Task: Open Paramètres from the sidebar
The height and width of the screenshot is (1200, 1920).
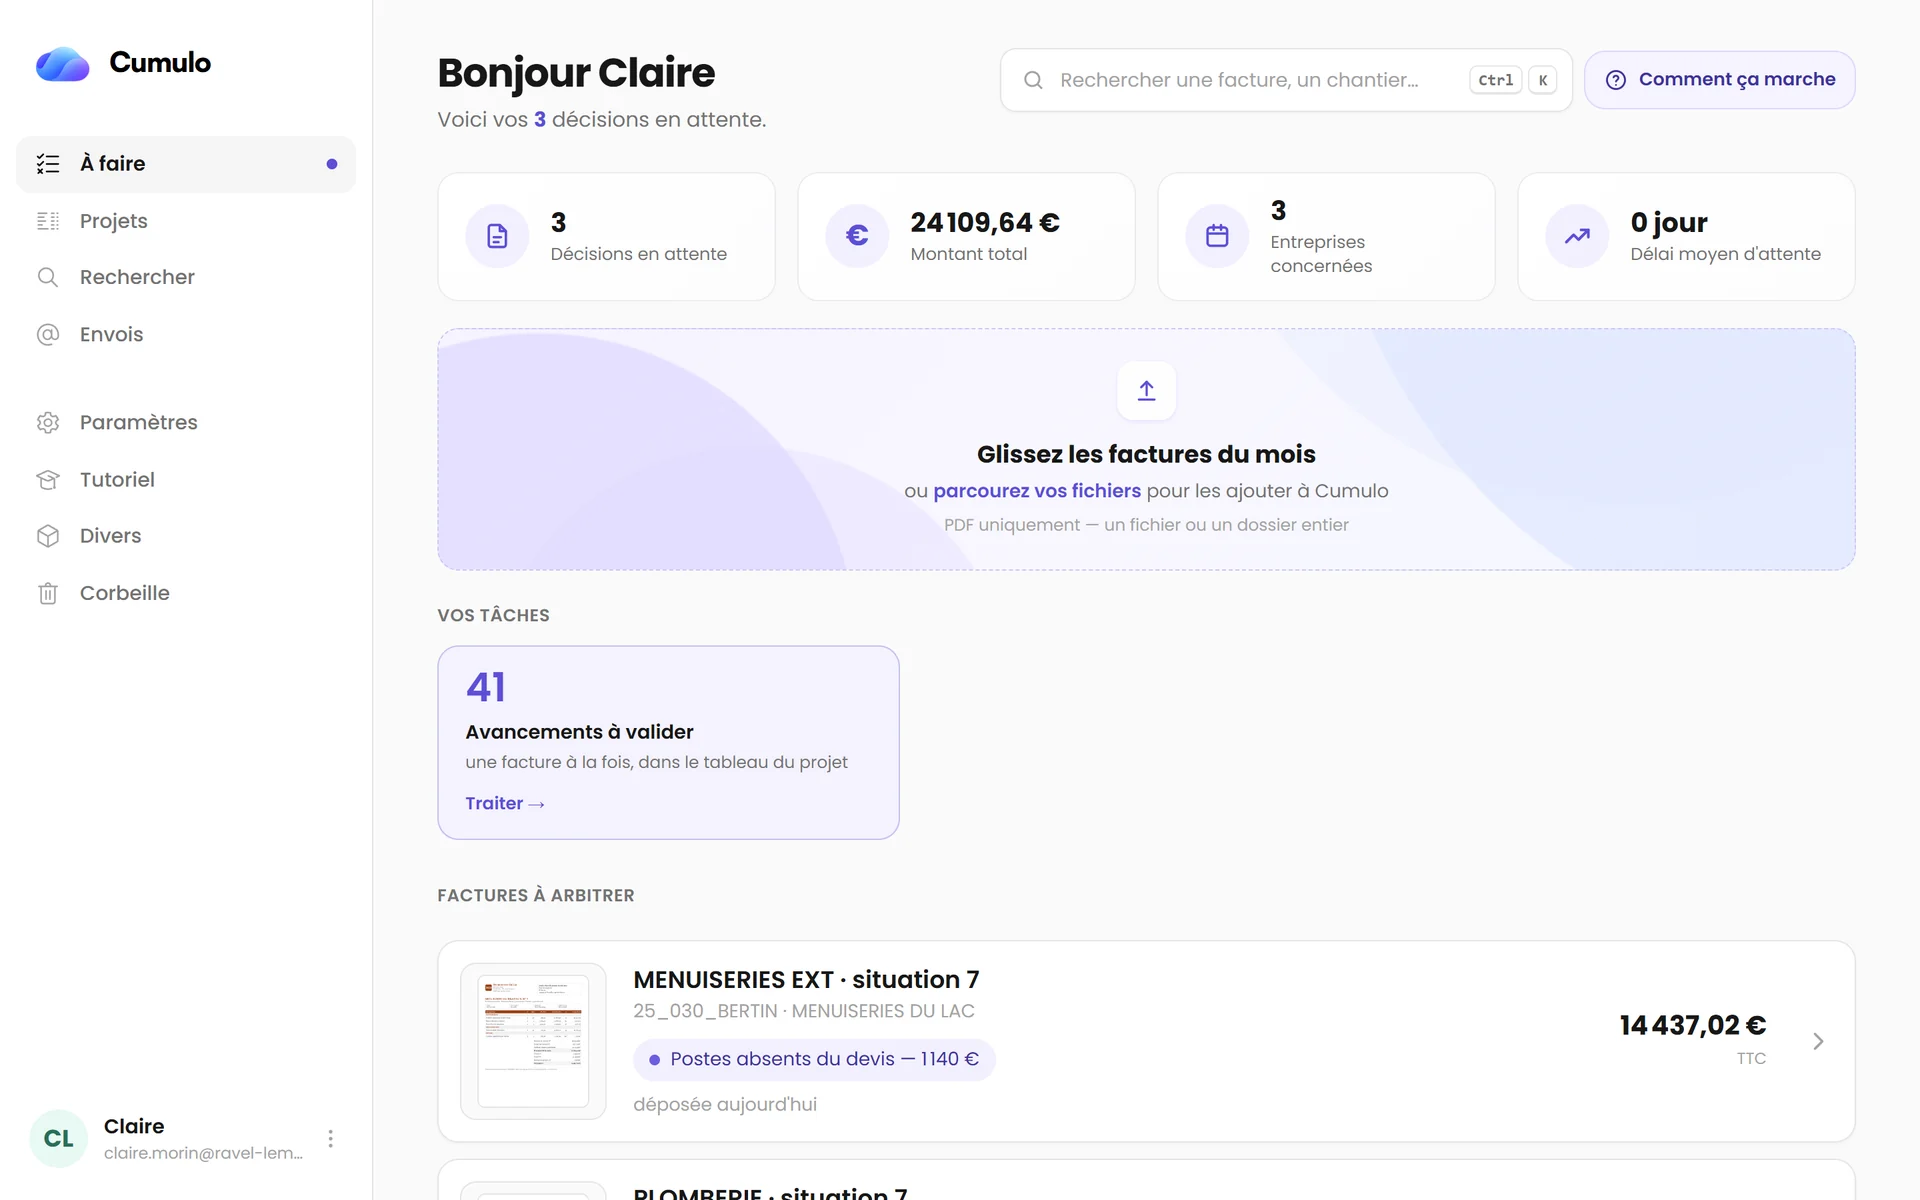Action: (186, 422)
